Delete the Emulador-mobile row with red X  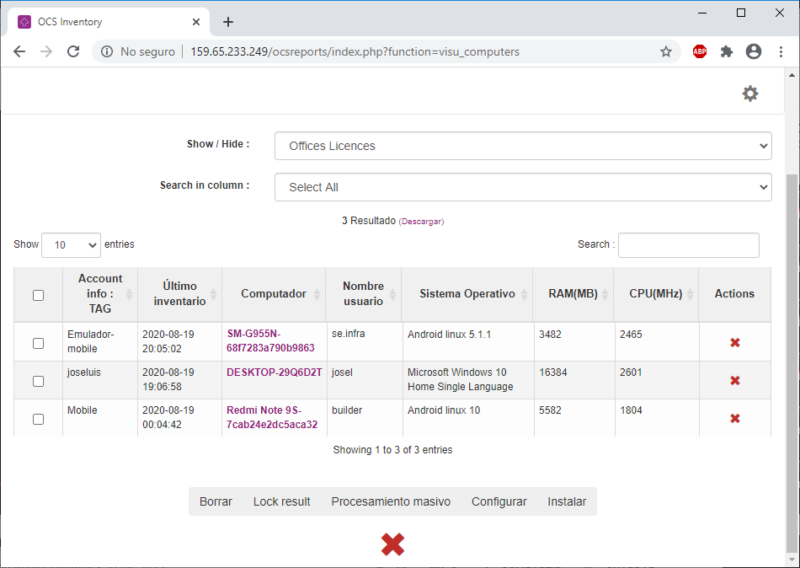[x=735, y=343]
